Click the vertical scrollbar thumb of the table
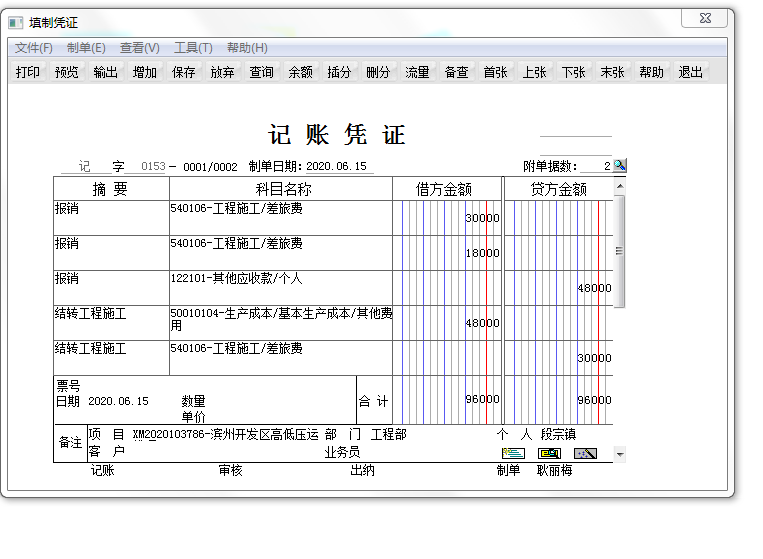 [619, 251]
